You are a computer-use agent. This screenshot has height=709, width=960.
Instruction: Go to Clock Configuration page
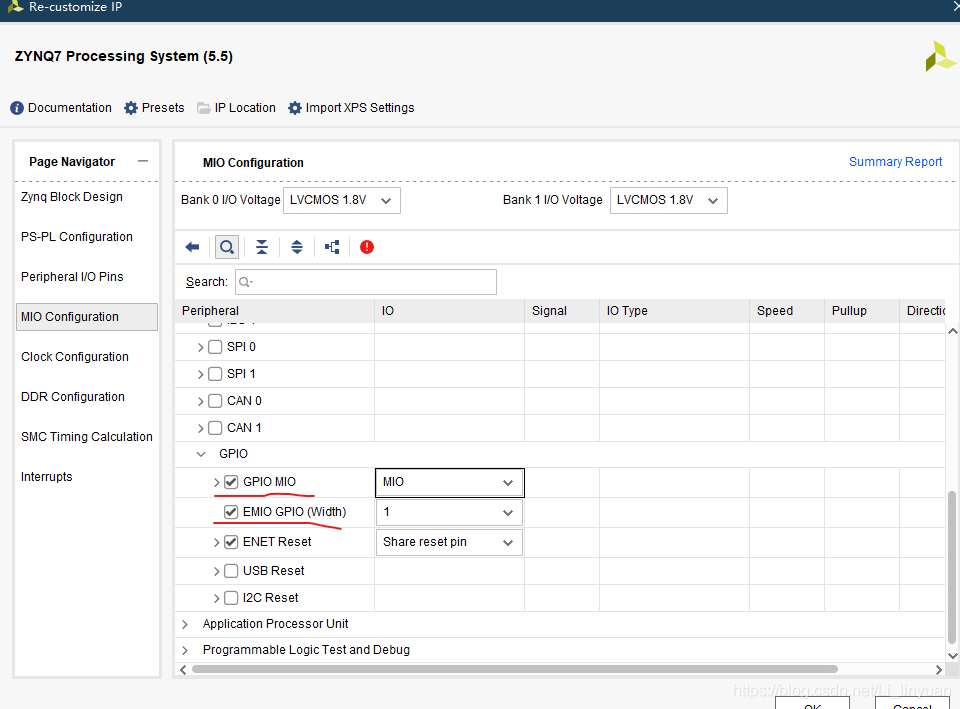75,356
